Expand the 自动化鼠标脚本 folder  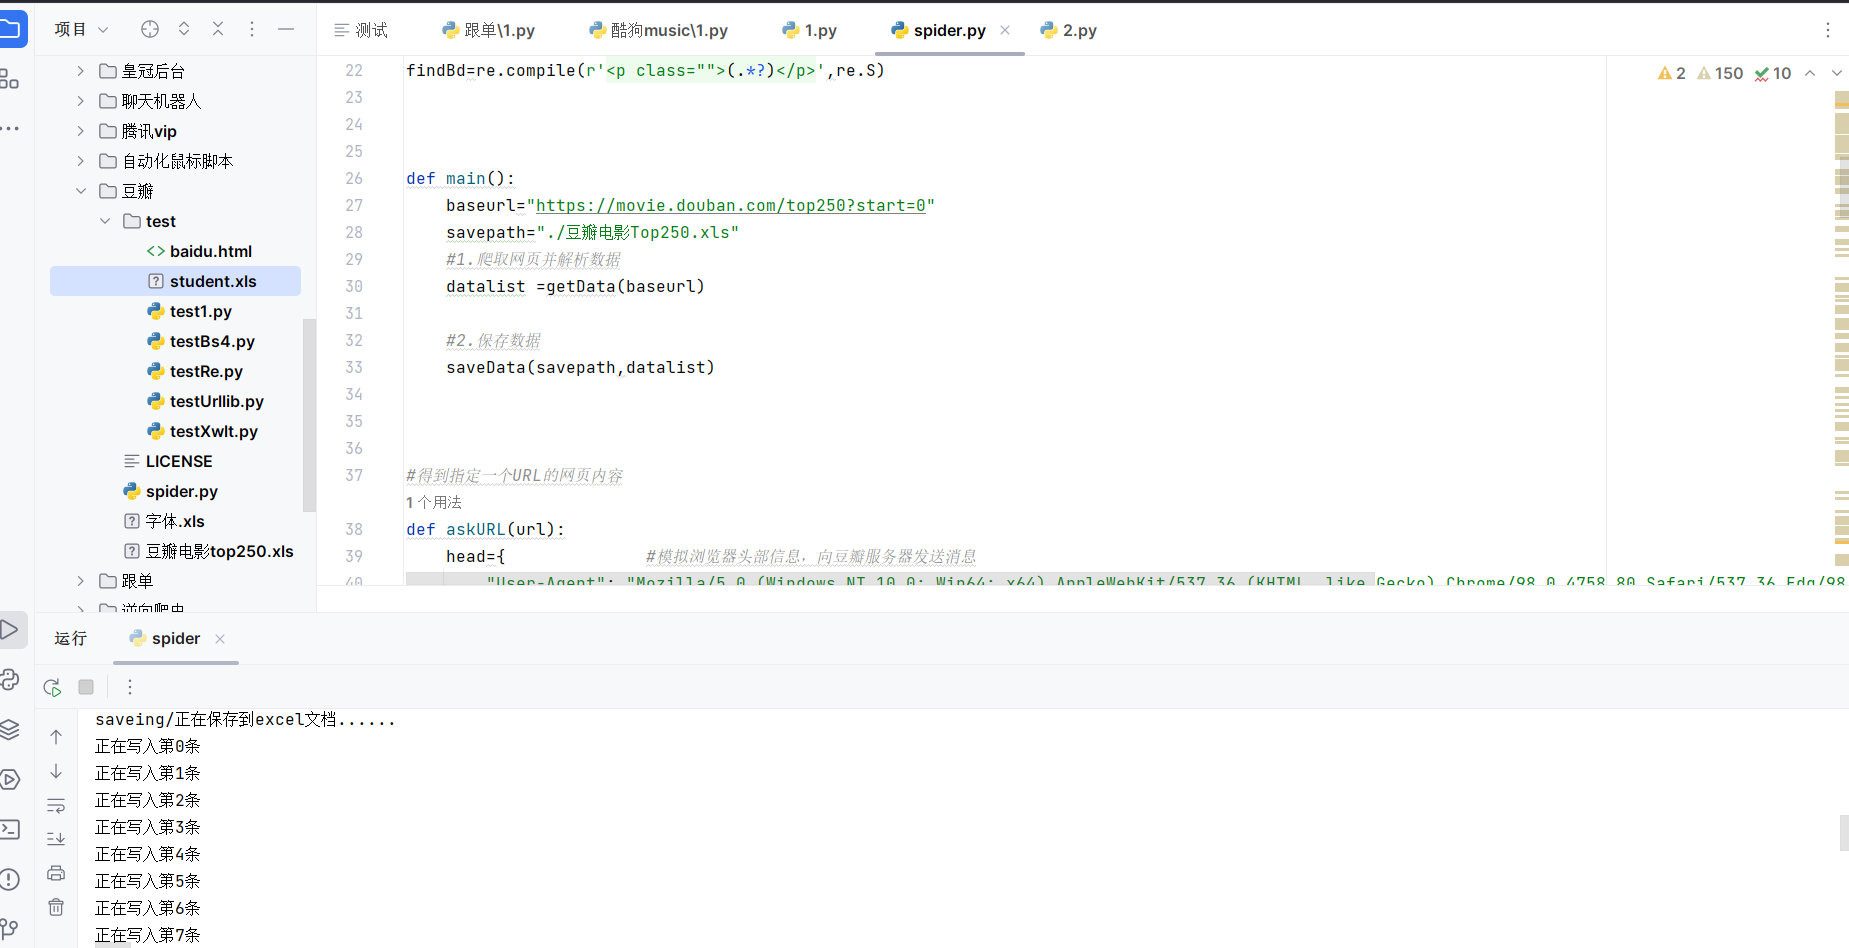point(81,161)
